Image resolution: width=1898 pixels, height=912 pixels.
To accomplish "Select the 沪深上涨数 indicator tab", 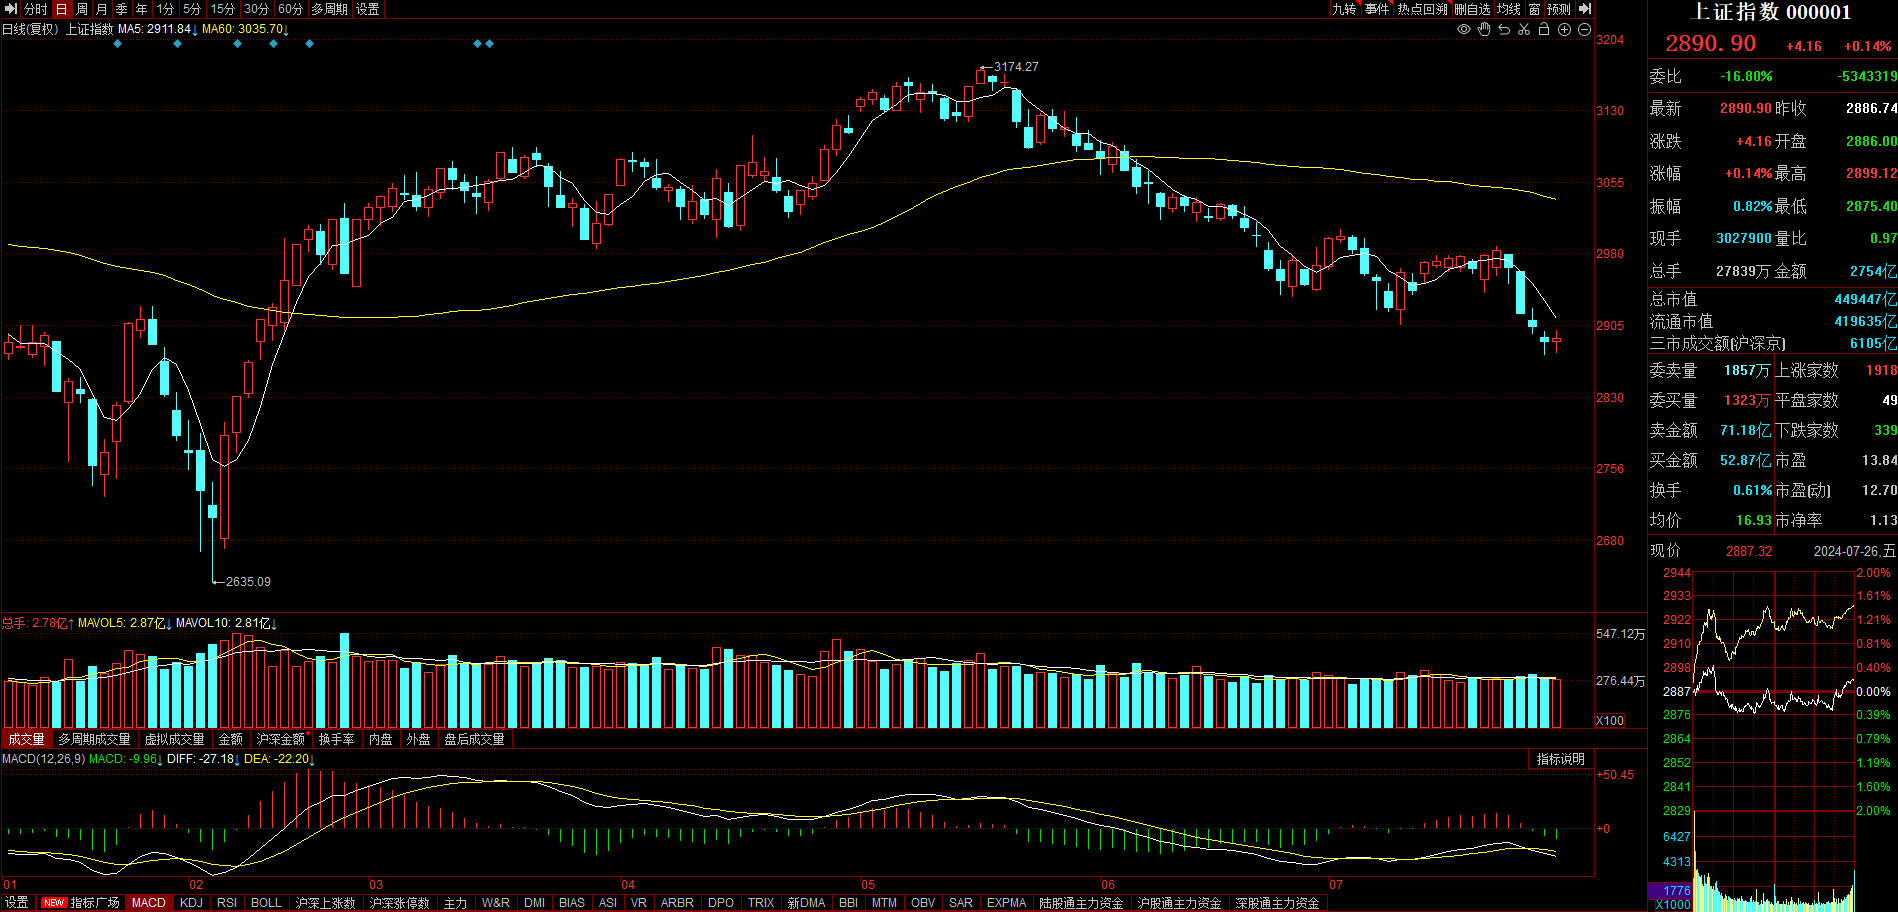I will click(x=326, y=903).
